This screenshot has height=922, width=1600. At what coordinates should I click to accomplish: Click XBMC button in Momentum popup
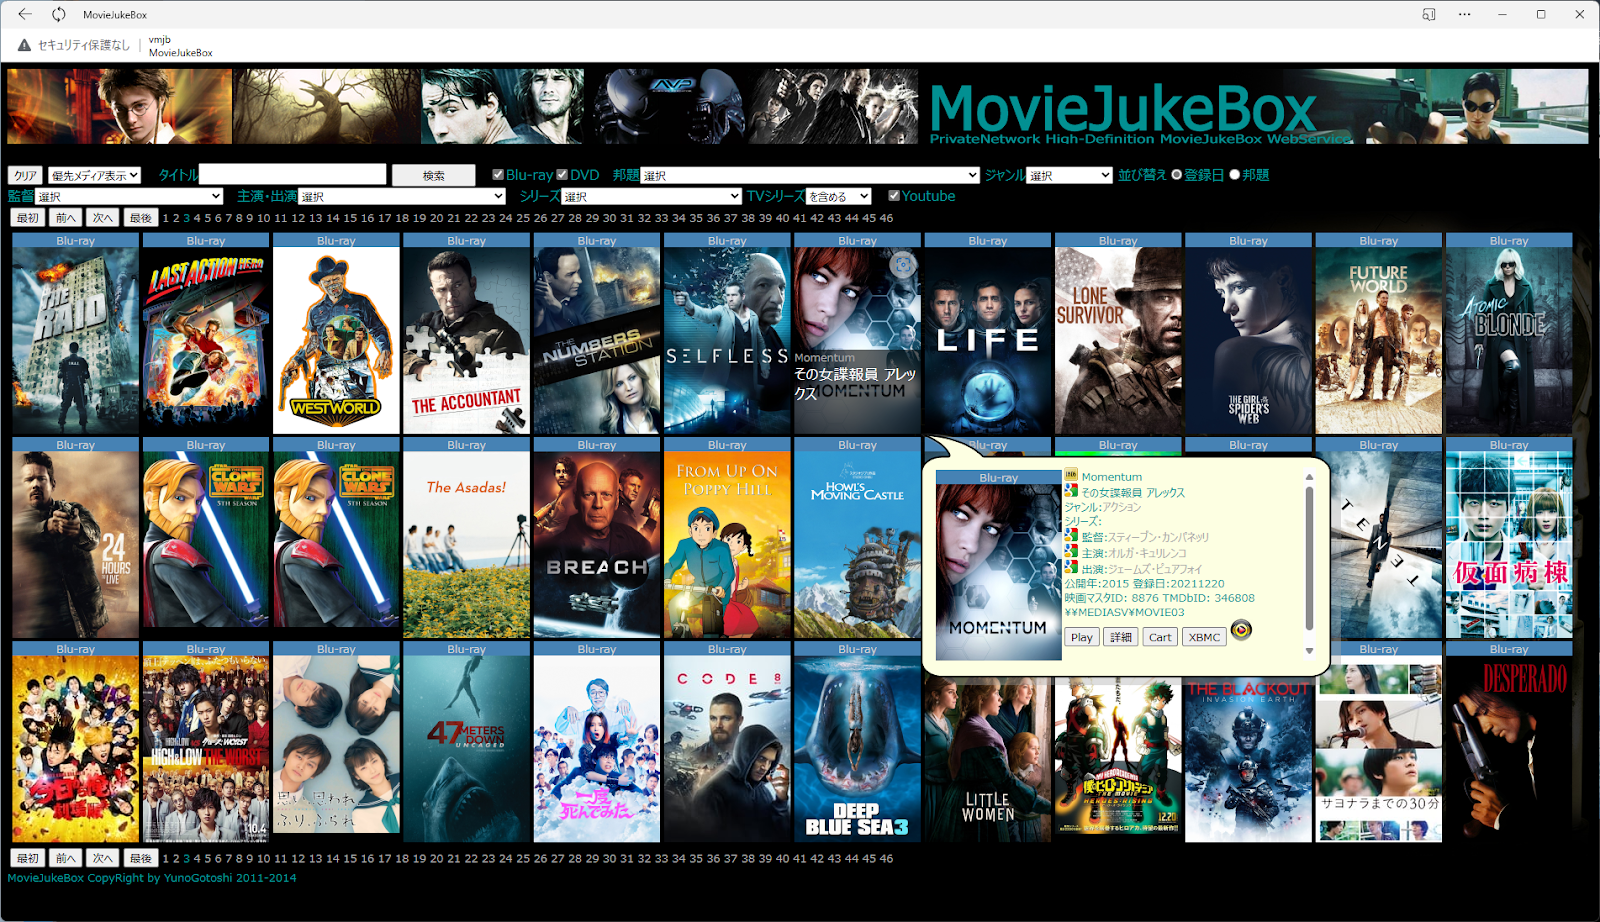point(1204,637)
